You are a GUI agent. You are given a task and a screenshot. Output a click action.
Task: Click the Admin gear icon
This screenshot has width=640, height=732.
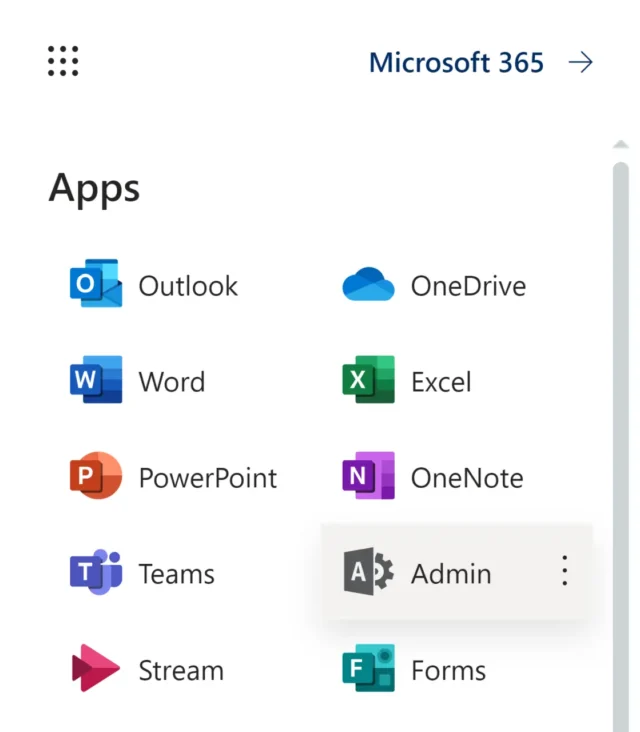pyautogui.click(x=368, y=573)
